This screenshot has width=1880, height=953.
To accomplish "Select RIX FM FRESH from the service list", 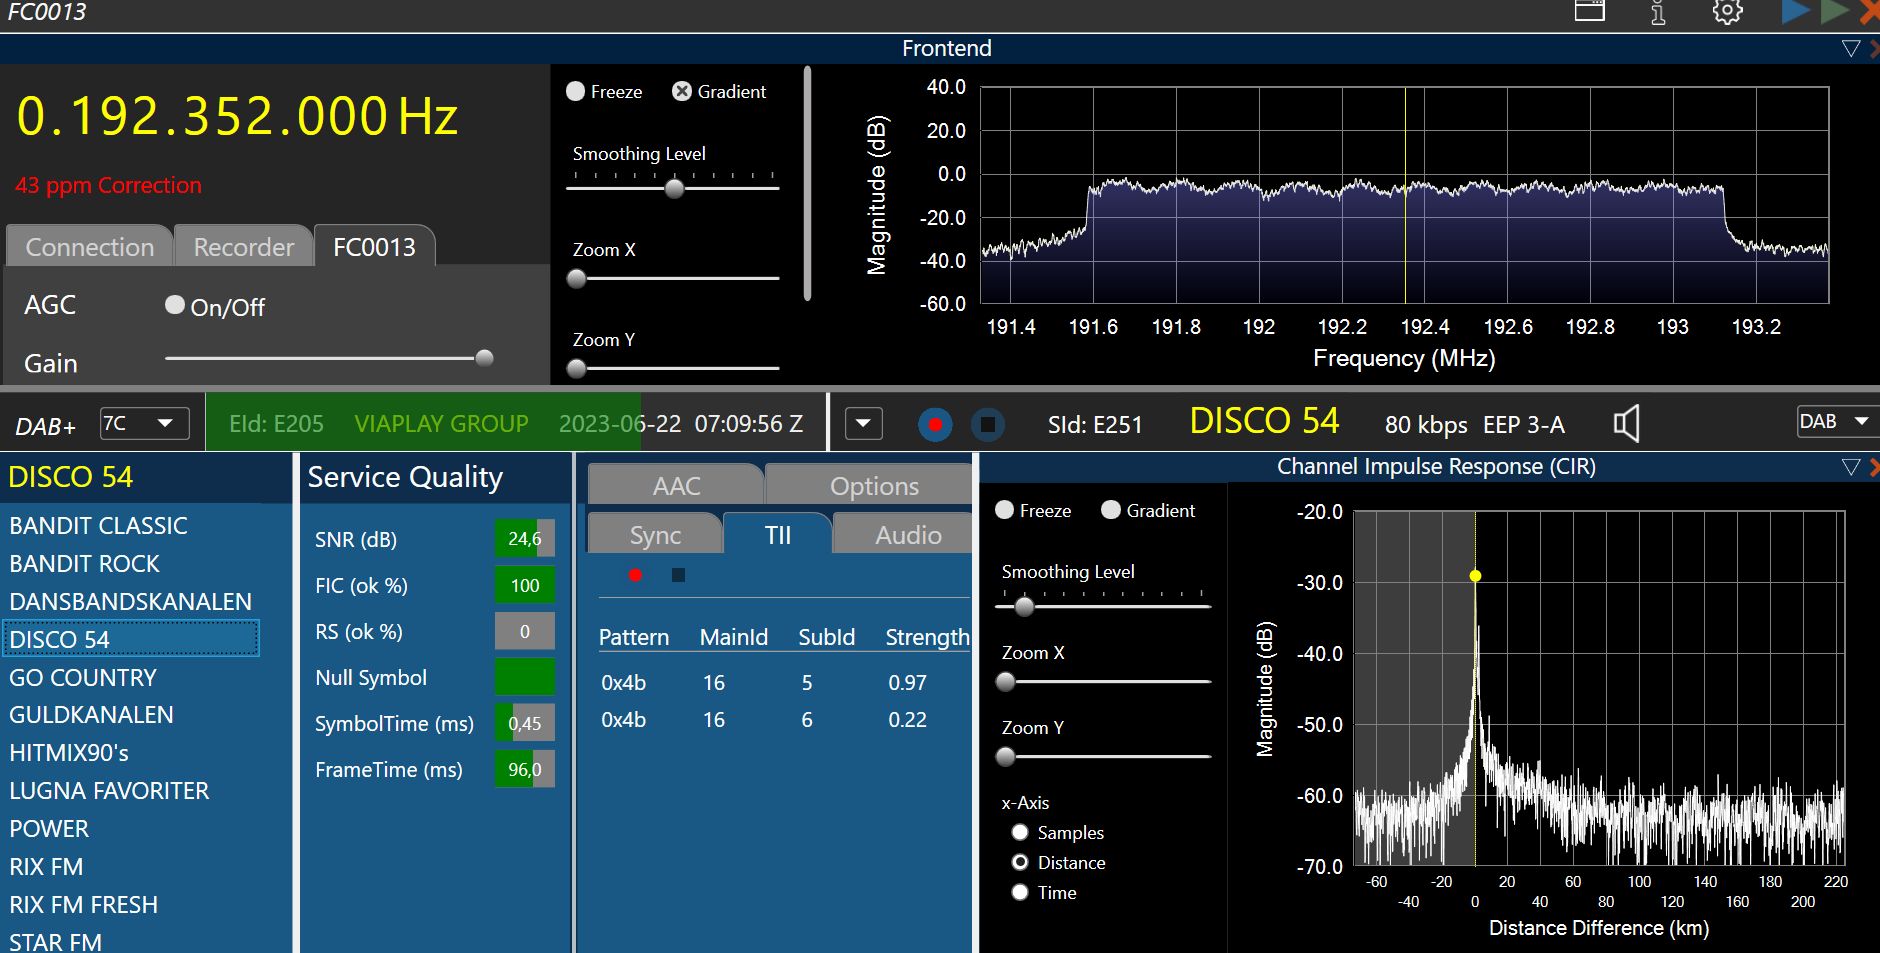I will click(x=84, y=904).
